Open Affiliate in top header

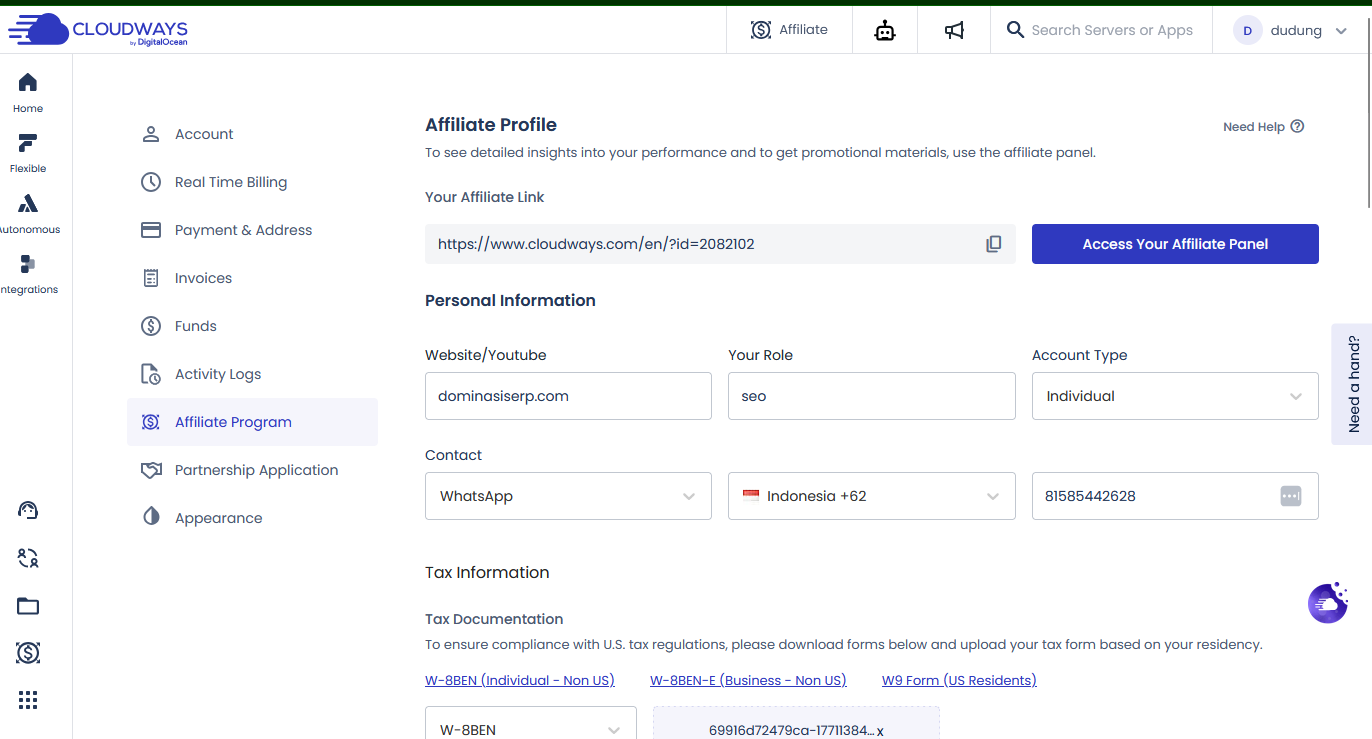(790, 30)
